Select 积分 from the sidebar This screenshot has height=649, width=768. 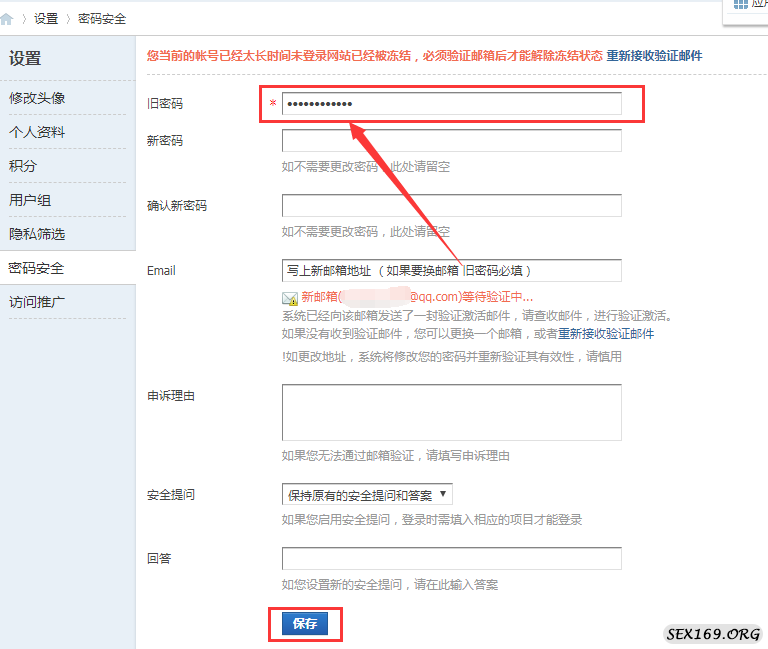point(23,166)
